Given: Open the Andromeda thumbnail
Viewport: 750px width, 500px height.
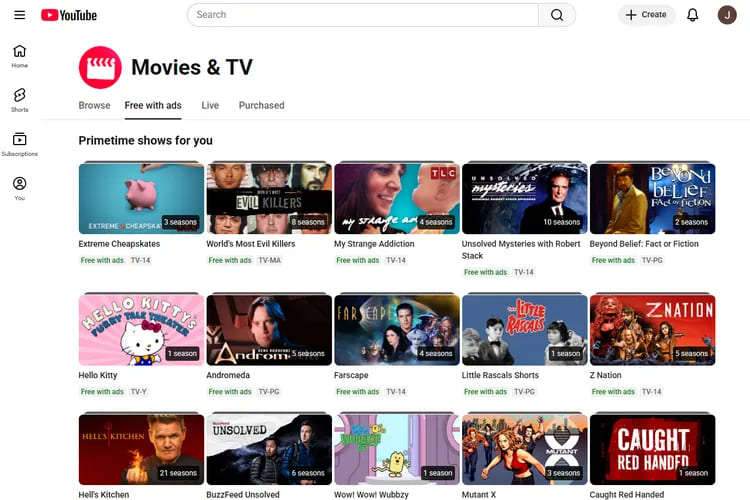Looking at the screenshot, I should click(x=269, y=330).
